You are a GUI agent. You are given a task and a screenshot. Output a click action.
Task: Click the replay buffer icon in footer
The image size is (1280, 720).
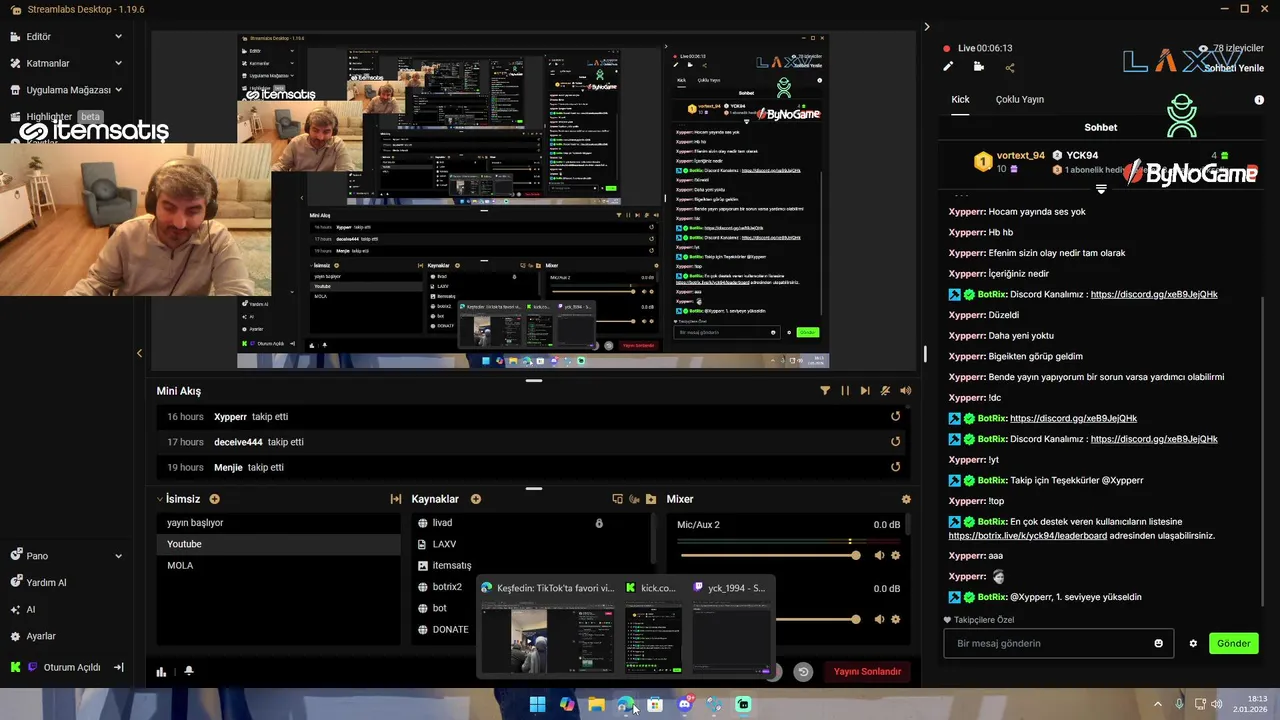pos(803,672)
